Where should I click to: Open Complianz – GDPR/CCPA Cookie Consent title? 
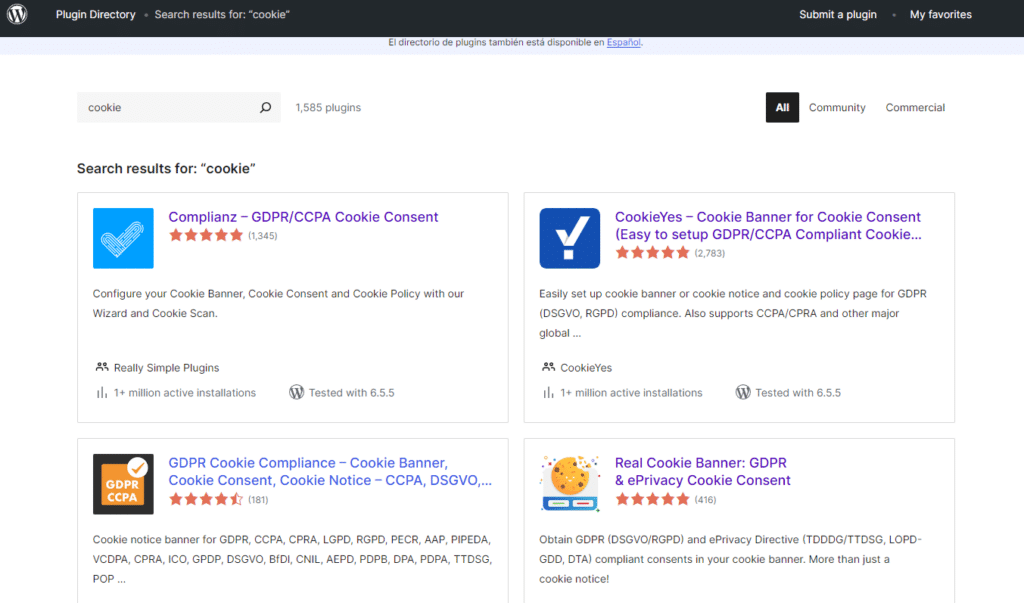tap(303, 217)
